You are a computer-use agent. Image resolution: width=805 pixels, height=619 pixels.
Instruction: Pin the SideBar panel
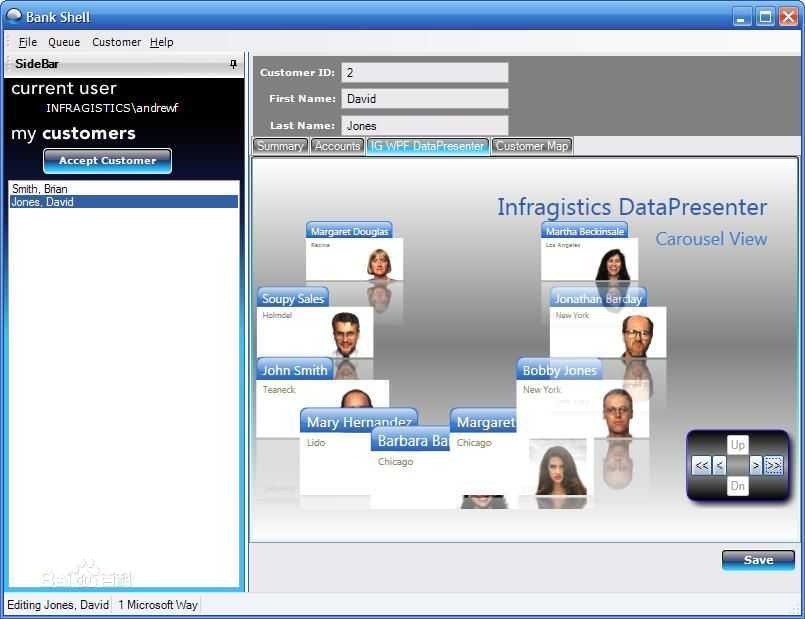(x=233, y=64)
